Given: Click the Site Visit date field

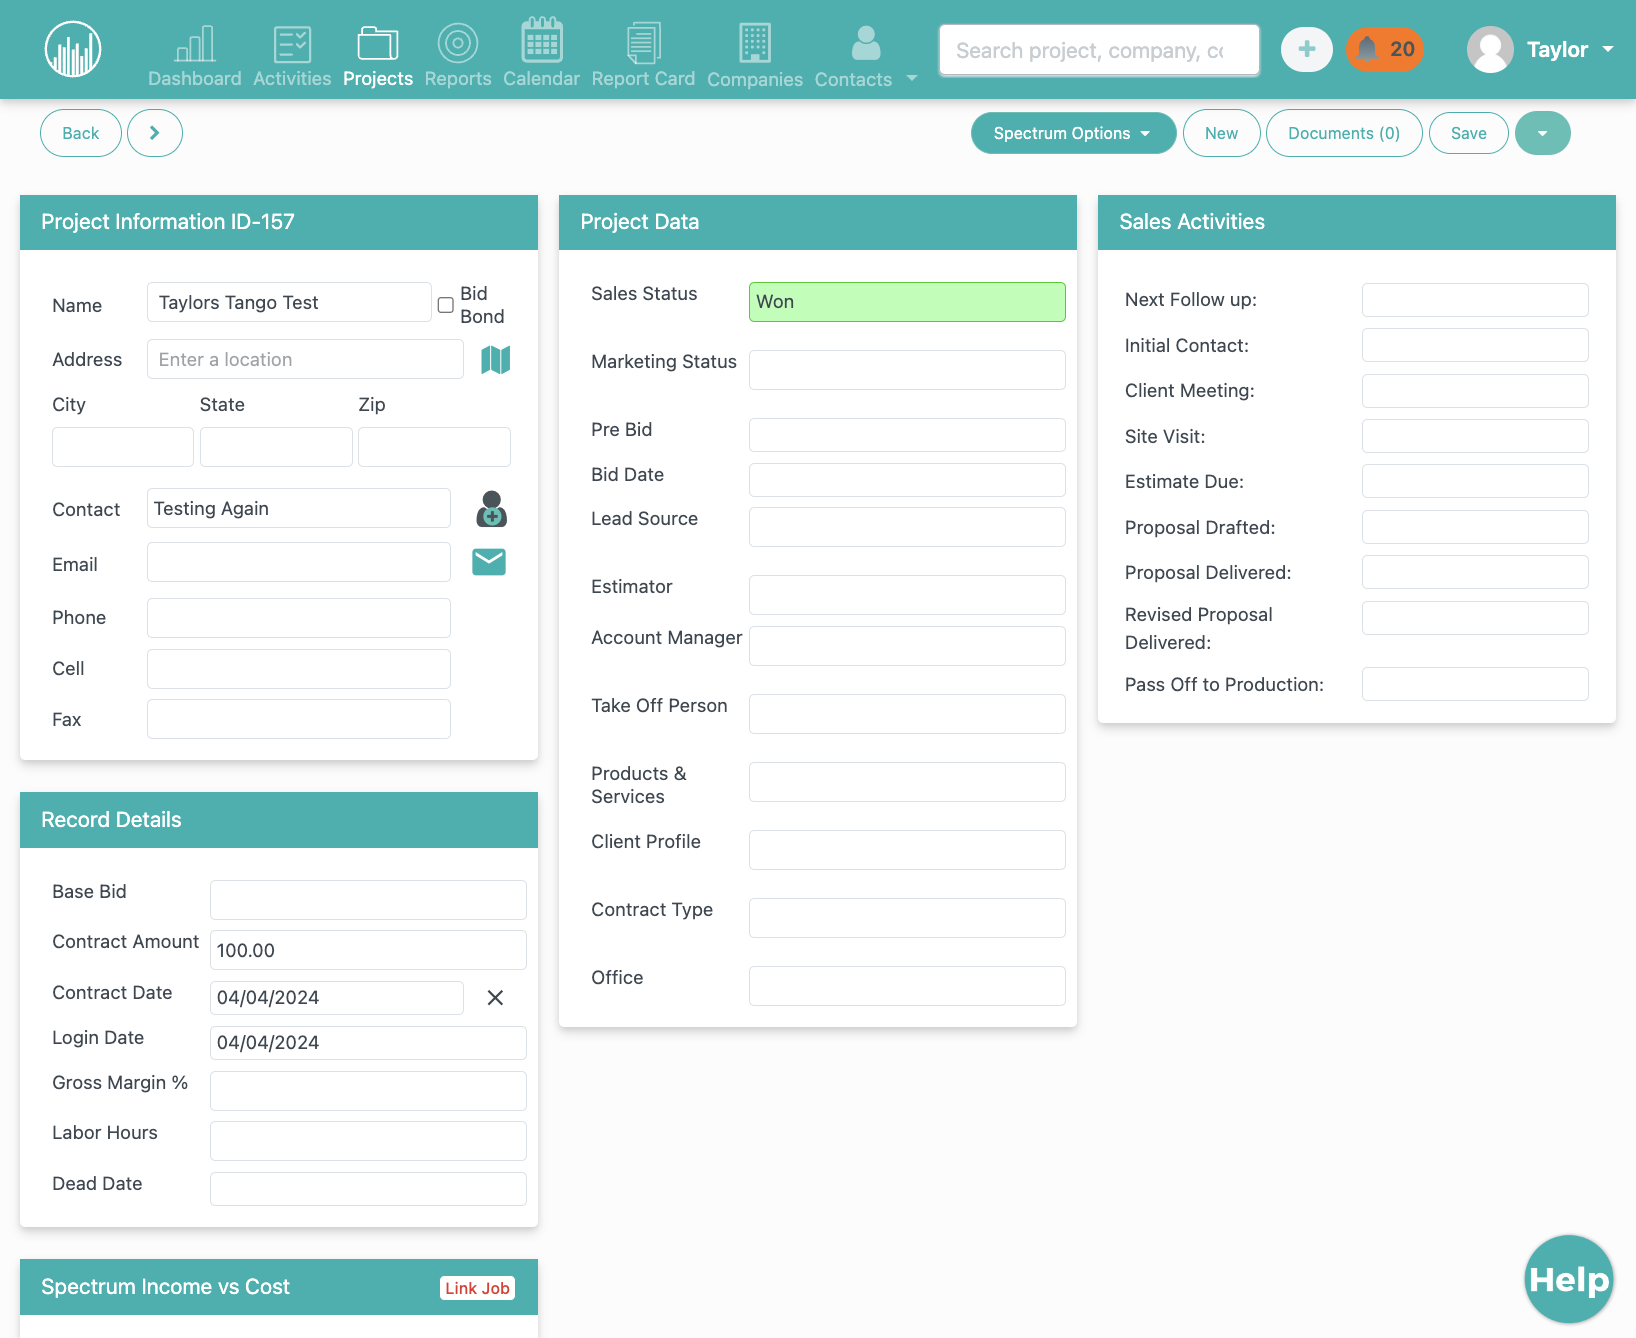Looking at the screenshot, I should click(x=1475, y=436).
